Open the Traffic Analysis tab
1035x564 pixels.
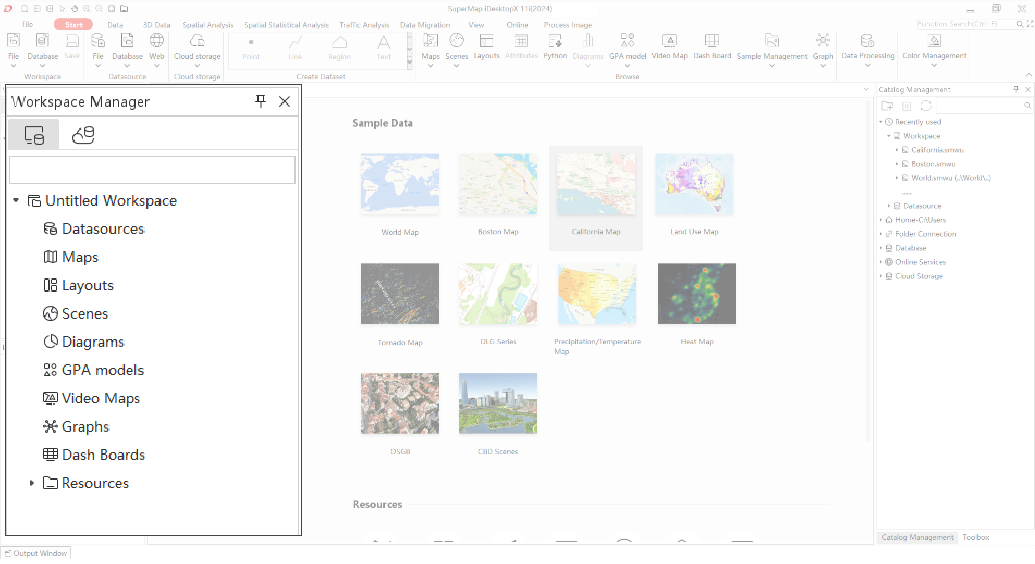364,24
